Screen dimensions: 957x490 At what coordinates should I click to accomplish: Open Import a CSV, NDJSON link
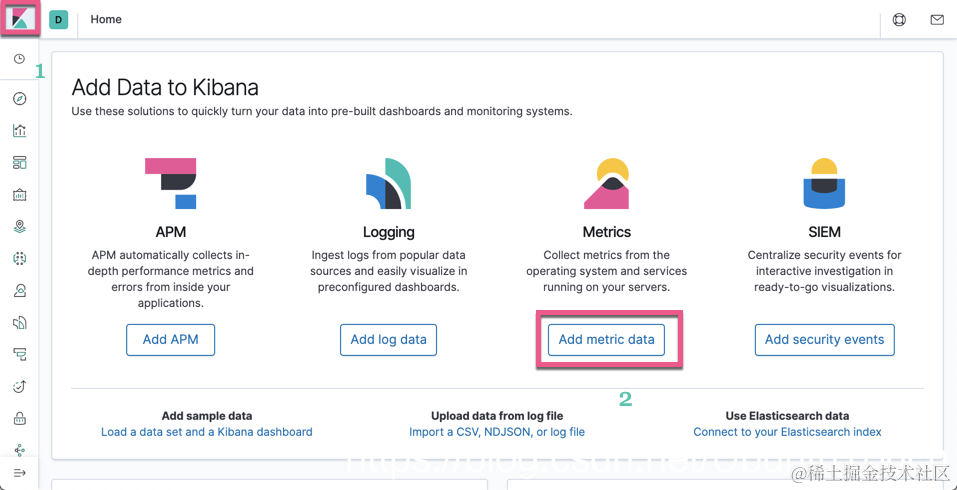point(497,432)
